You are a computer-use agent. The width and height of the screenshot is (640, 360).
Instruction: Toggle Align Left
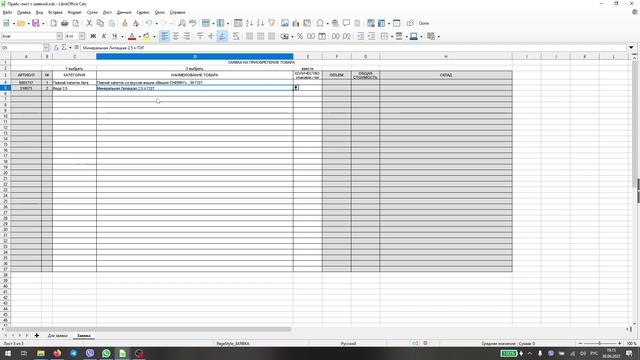click(164, 36)
